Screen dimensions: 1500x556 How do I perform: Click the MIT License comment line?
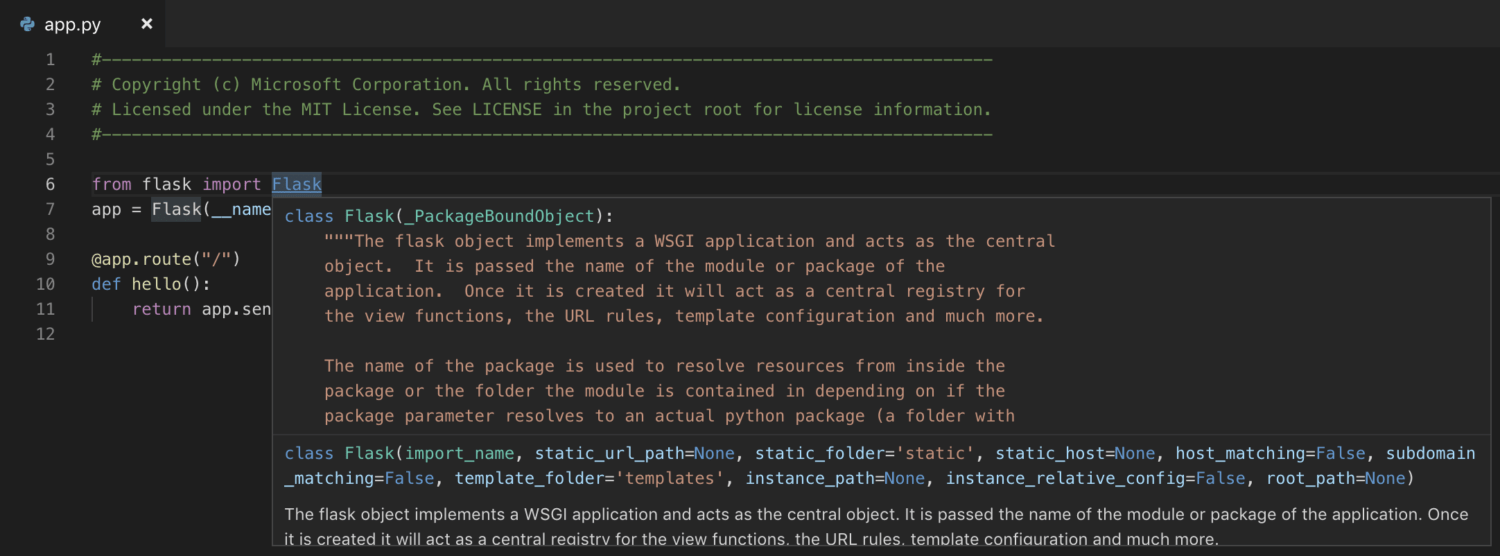click(x=541, y=109)
